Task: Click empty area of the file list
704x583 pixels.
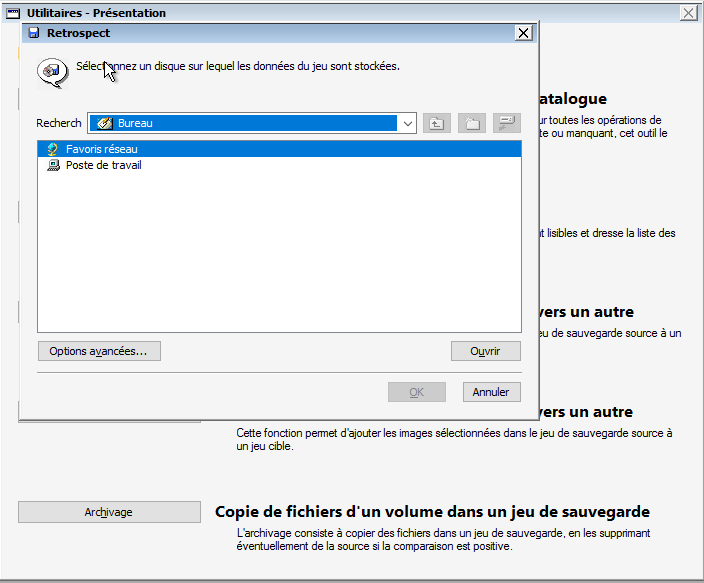Action: click(x=278, y=260)
